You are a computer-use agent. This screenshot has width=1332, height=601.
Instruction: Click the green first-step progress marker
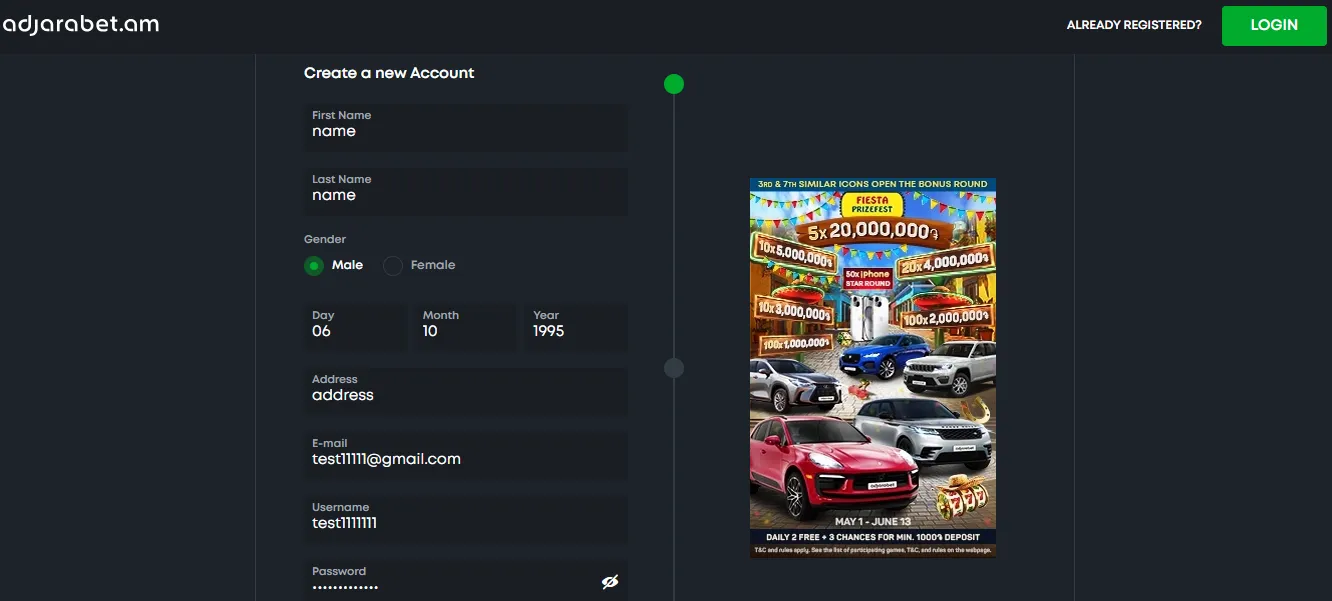[674, 84]
